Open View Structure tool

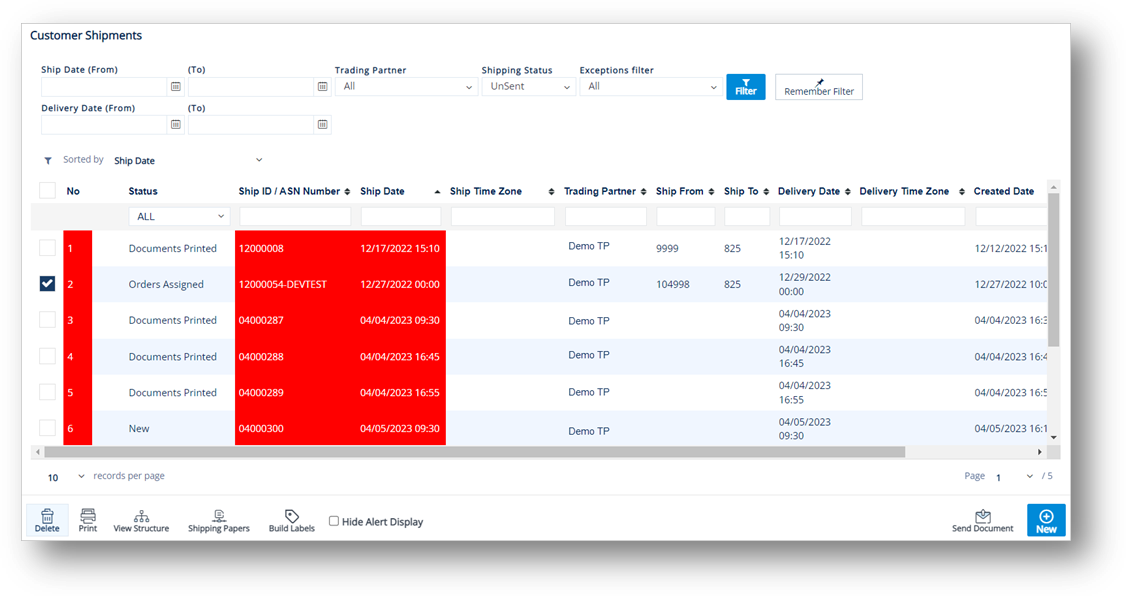pyautogui.click(x=140, y=519)
